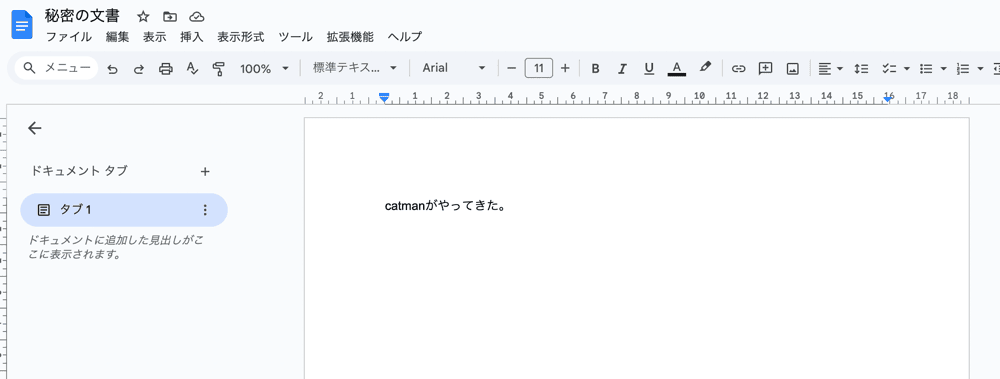This screenshot has width=1000, height=379.
Task: Click the font size field 11
Action: coord(538,68)
